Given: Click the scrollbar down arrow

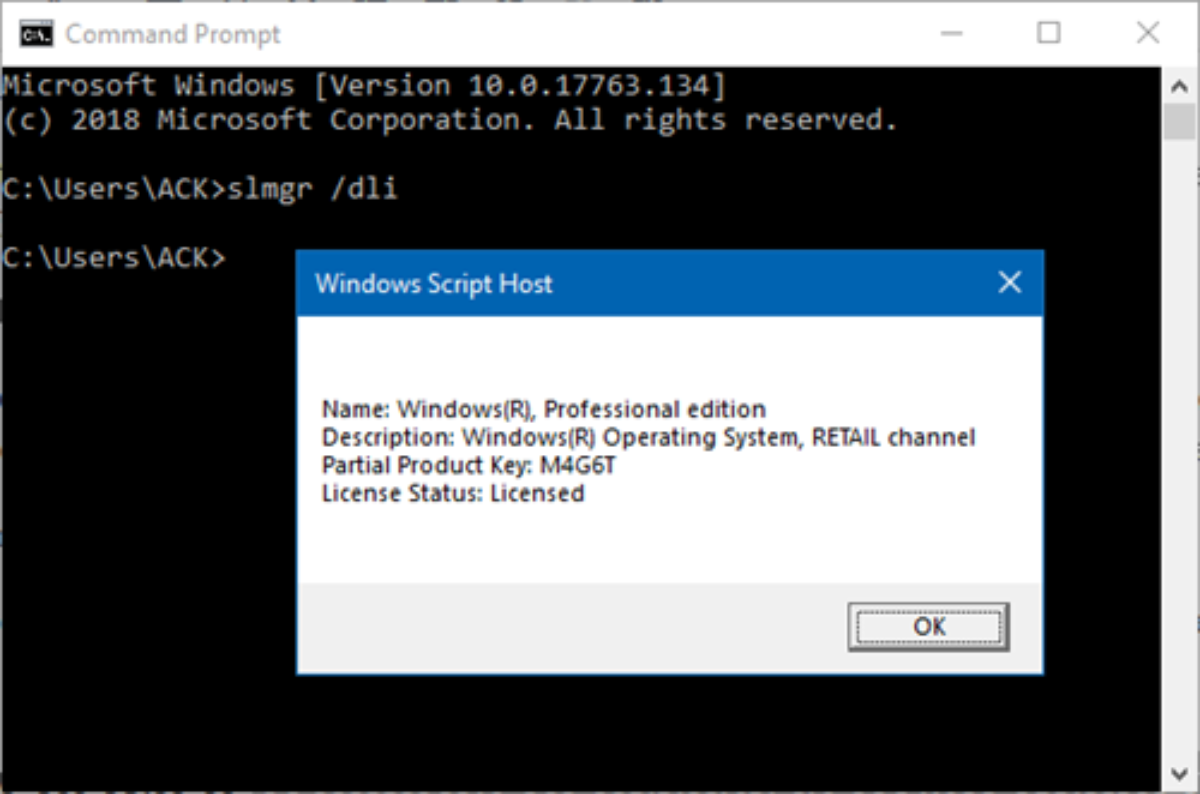Looking at the screenshot, I should click(x=1177, y=772).
